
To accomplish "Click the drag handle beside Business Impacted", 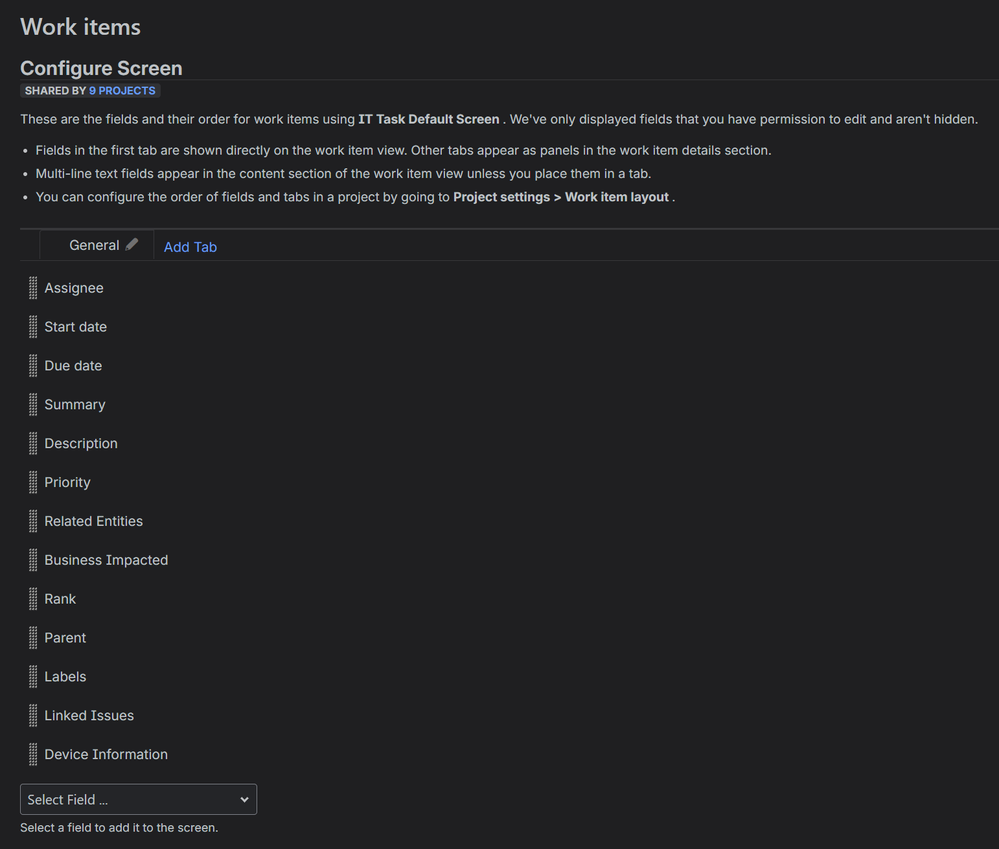I will [x=32, y=559].
